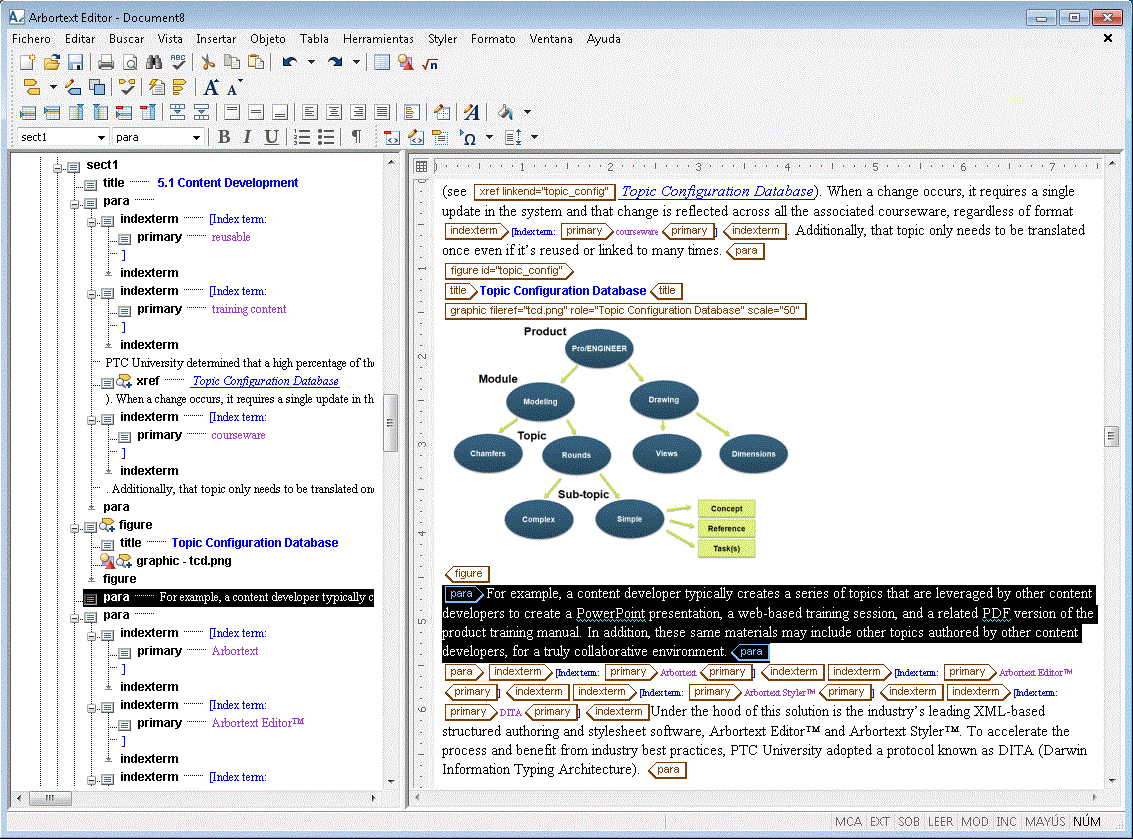Toggle align left for cell text

310,112
